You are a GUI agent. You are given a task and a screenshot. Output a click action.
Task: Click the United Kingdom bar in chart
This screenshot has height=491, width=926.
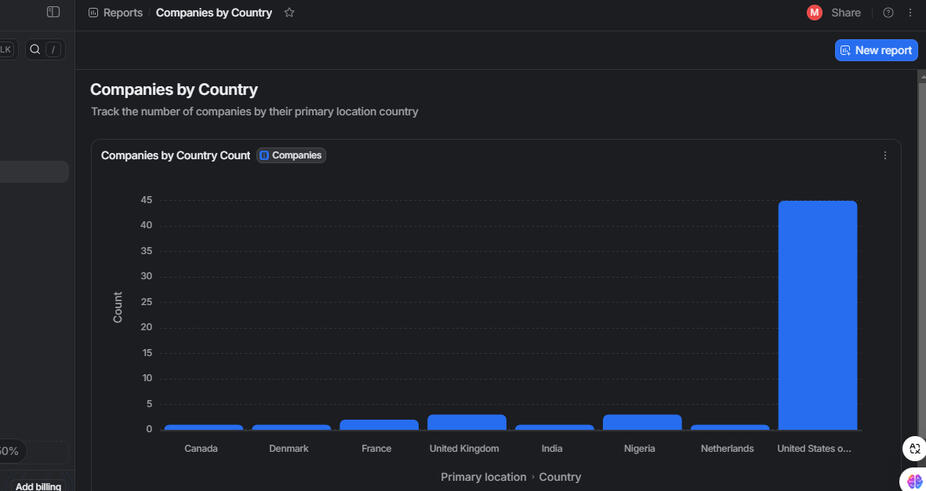466,422
